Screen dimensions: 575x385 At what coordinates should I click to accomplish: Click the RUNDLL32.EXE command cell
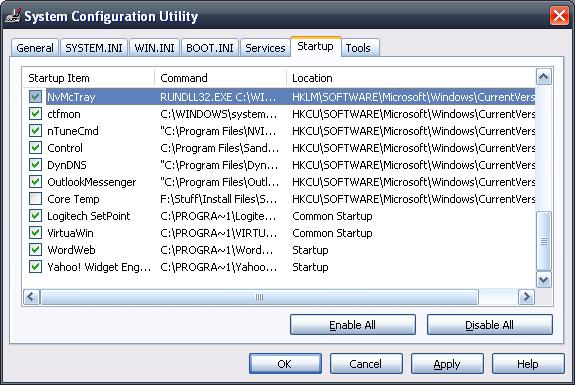point(218,97)
